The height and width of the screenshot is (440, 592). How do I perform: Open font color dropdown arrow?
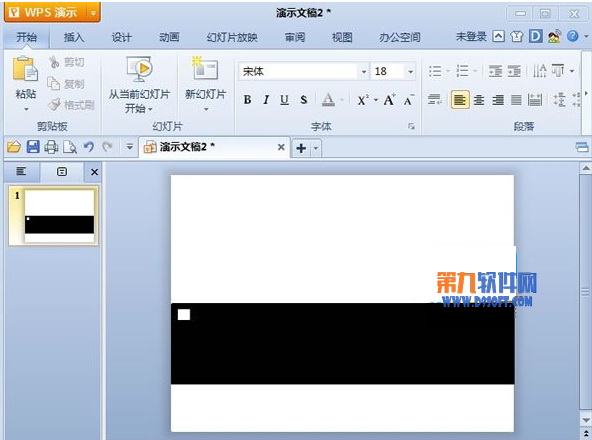pyautogui.click(x=342, y=100)
